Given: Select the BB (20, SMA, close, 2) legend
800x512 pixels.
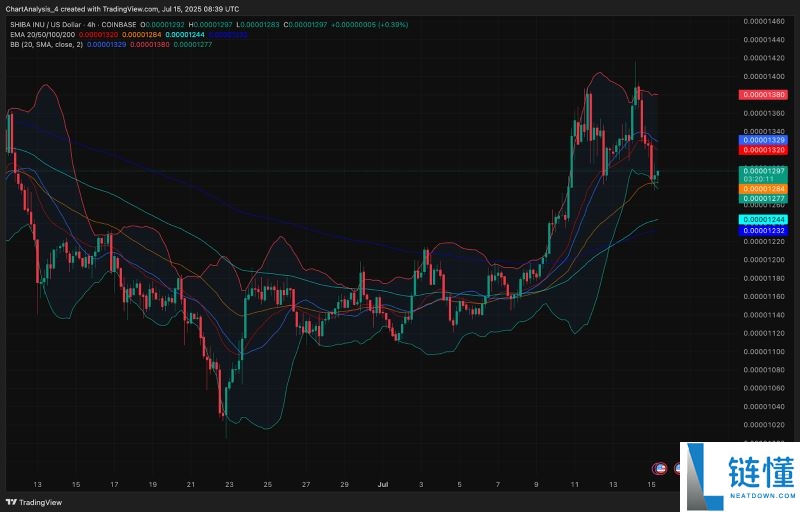Looking at the screenshot, I should pyautogui.click(x=43, y=45).
